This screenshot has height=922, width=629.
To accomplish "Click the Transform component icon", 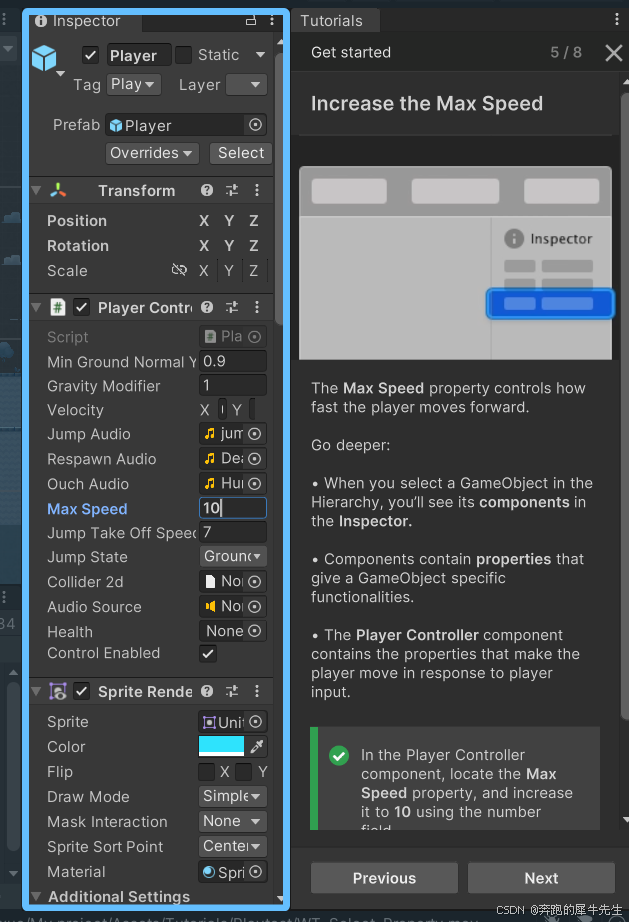I will pyautogui.click(x=58, y=190).
